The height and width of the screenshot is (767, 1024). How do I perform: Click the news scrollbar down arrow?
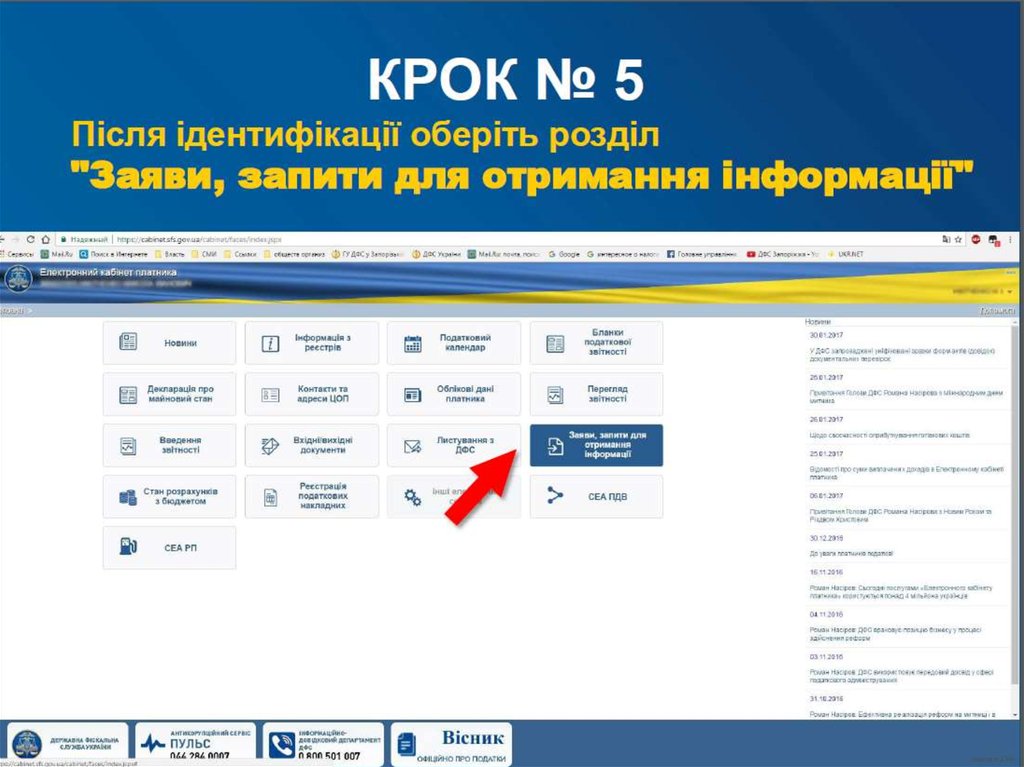1014,715
